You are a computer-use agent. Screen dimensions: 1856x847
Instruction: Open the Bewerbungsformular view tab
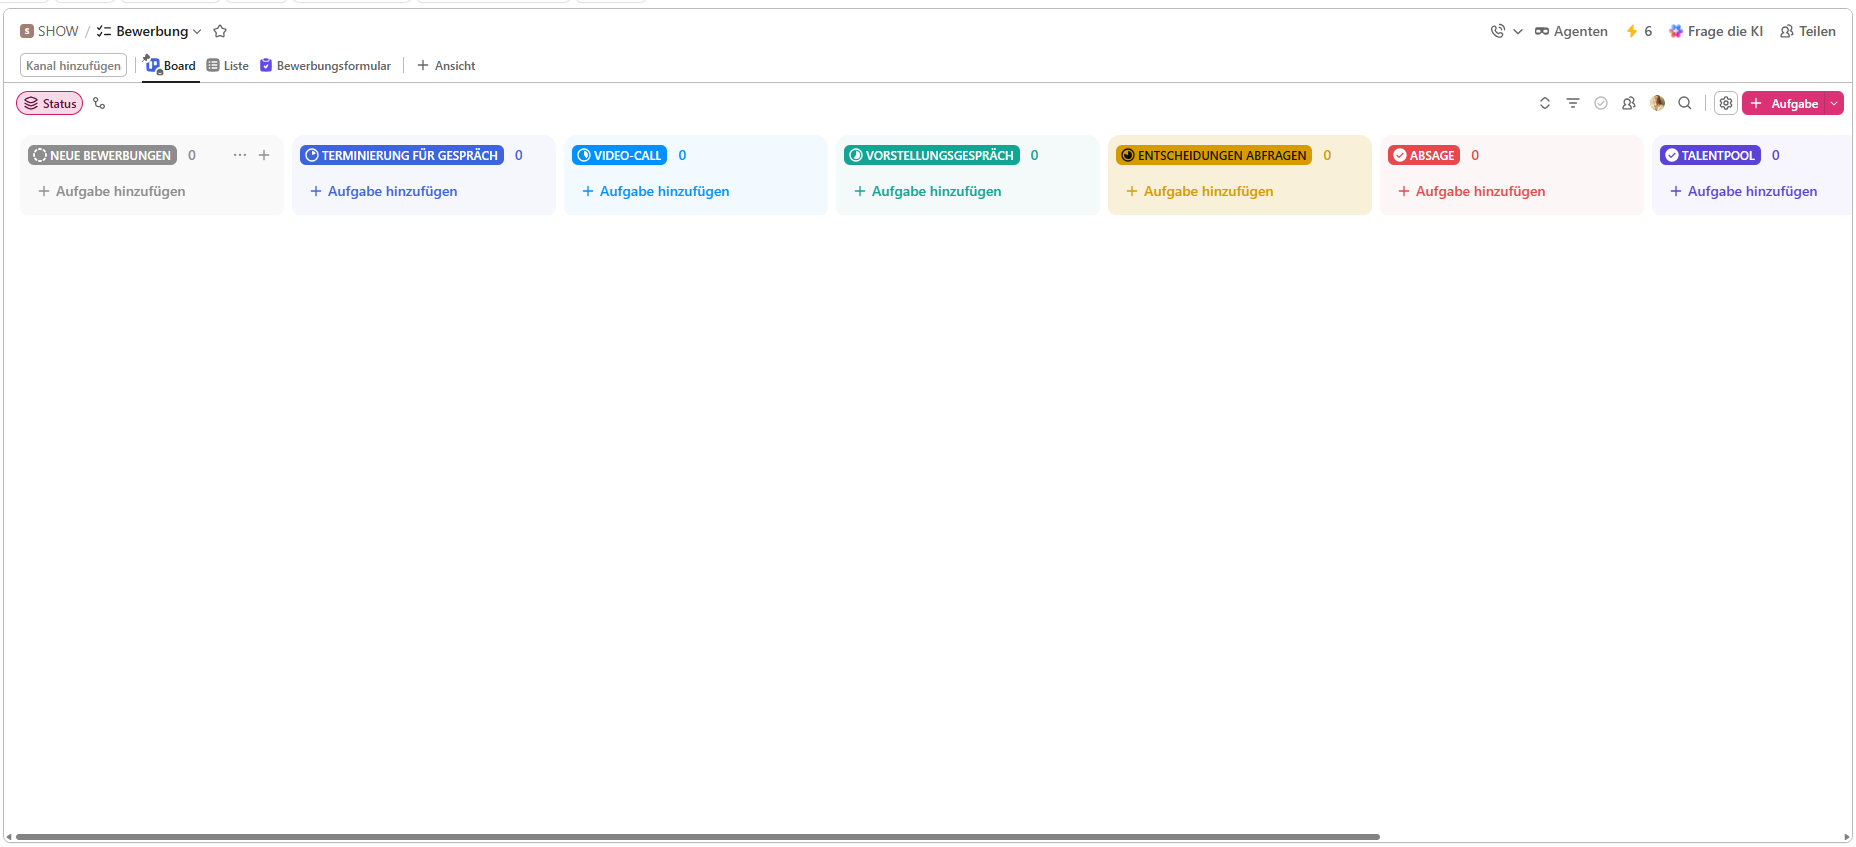pos(325,65)
